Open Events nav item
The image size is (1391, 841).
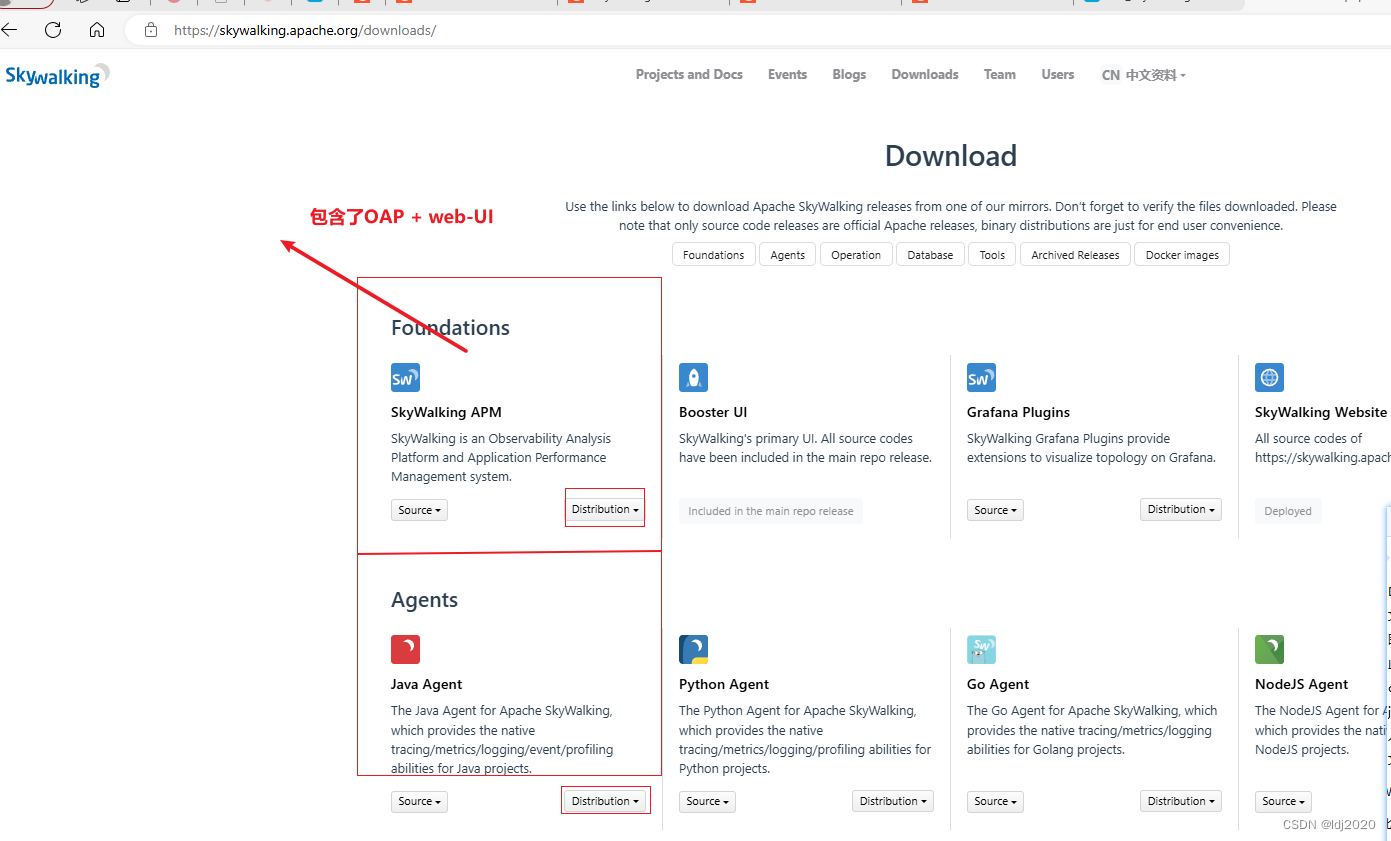(x=787, y=74)
